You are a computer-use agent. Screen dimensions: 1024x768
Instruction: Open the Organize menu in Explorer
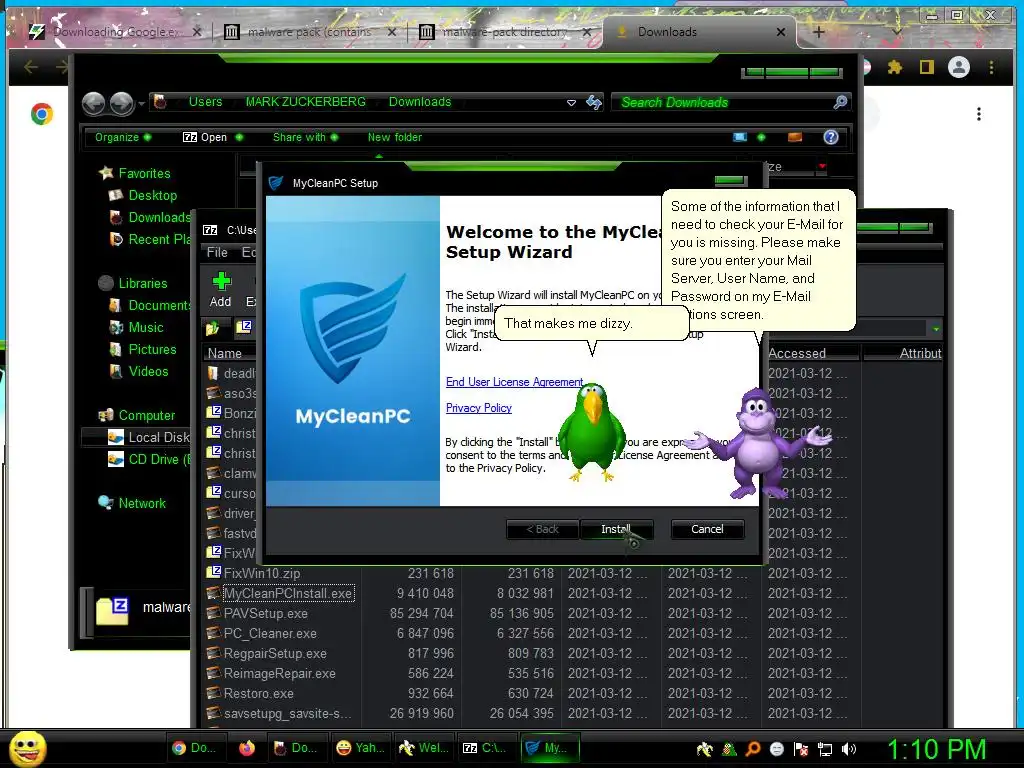pyautogui.click(x=123, y=137)
